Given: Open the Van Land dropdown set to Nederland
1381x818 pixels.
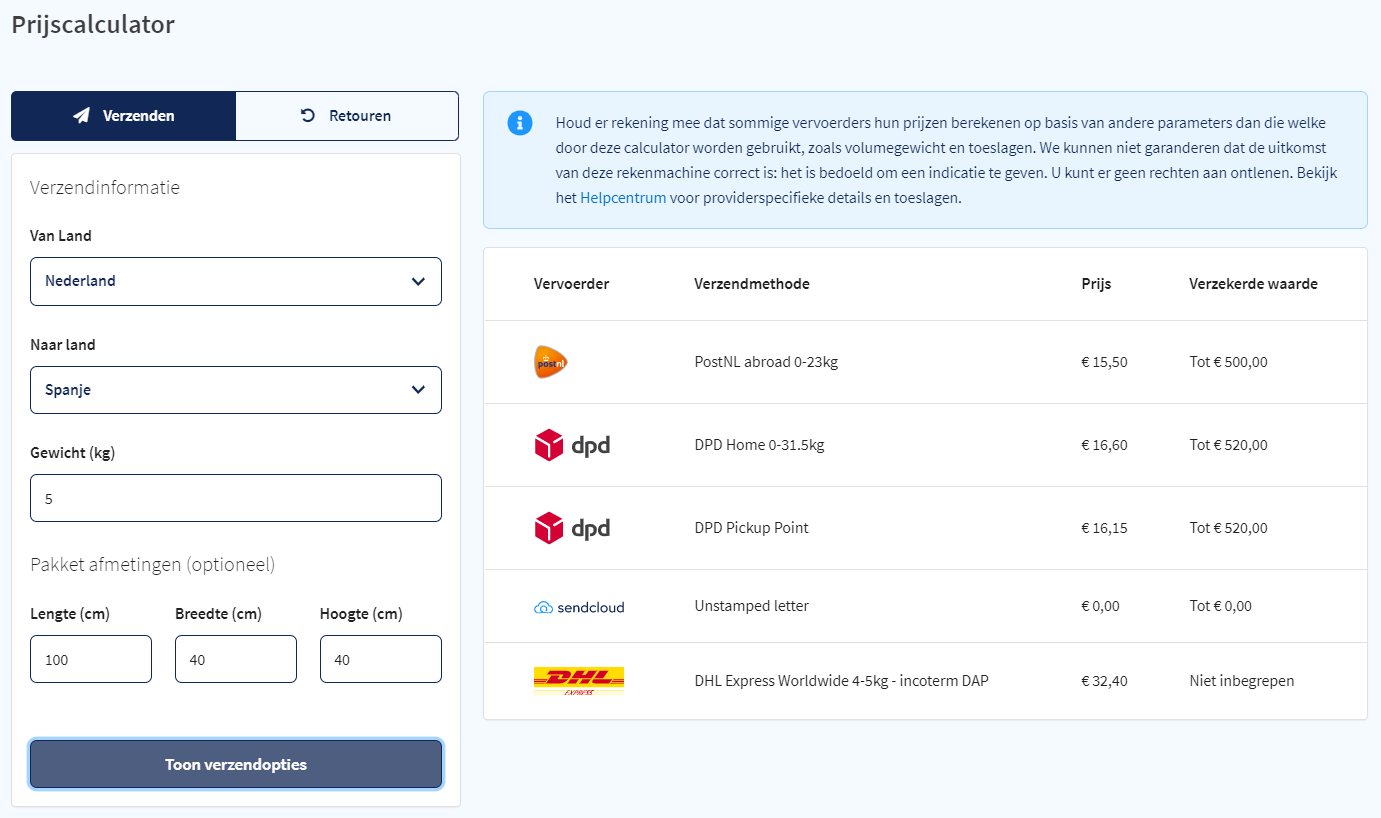Looking at the screenshot, I should click(x=236, y=281).
